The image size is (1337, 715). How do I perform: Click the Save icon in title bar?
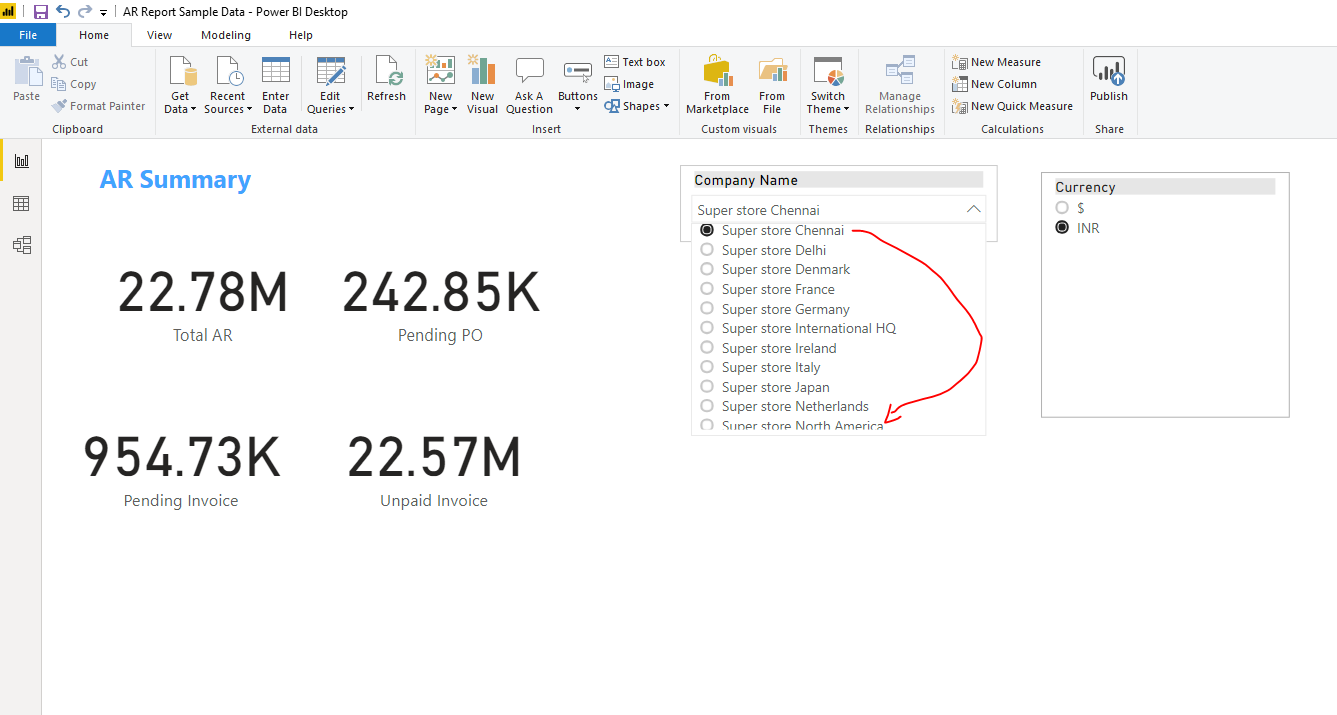pos(41,12)
